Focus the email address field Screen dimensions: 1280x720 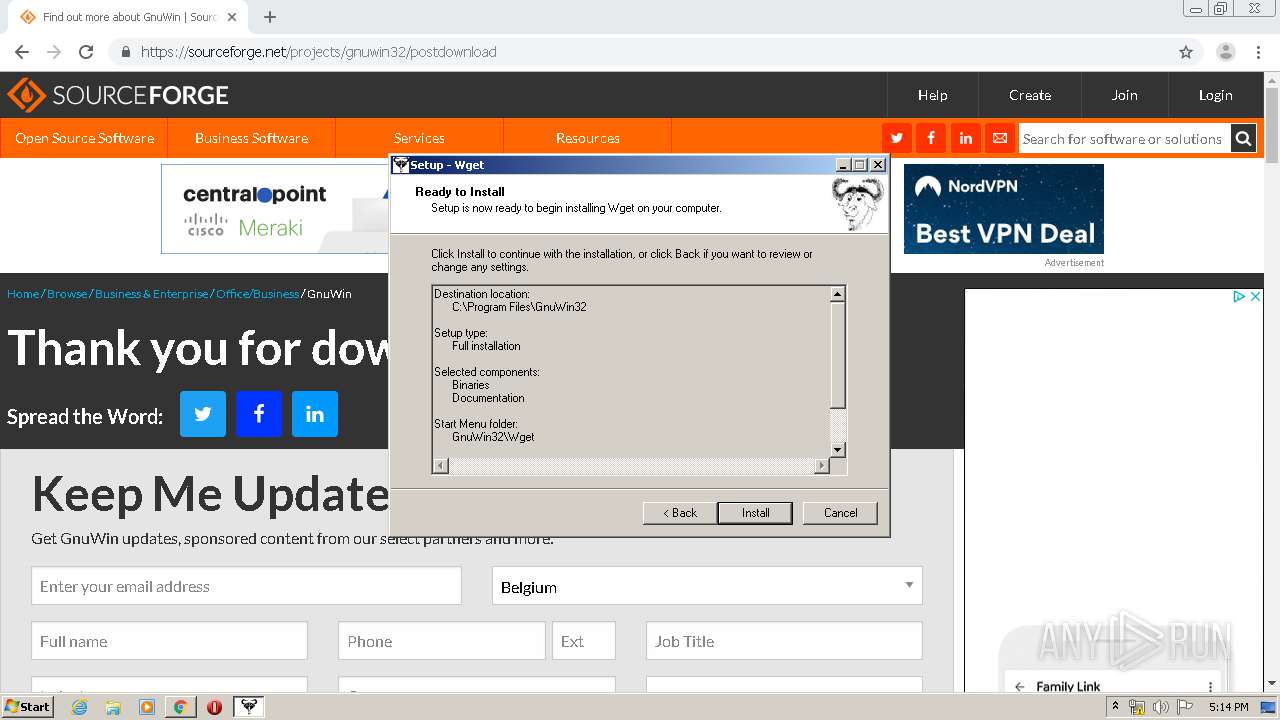pyautogui.click(x=246, y=586)
